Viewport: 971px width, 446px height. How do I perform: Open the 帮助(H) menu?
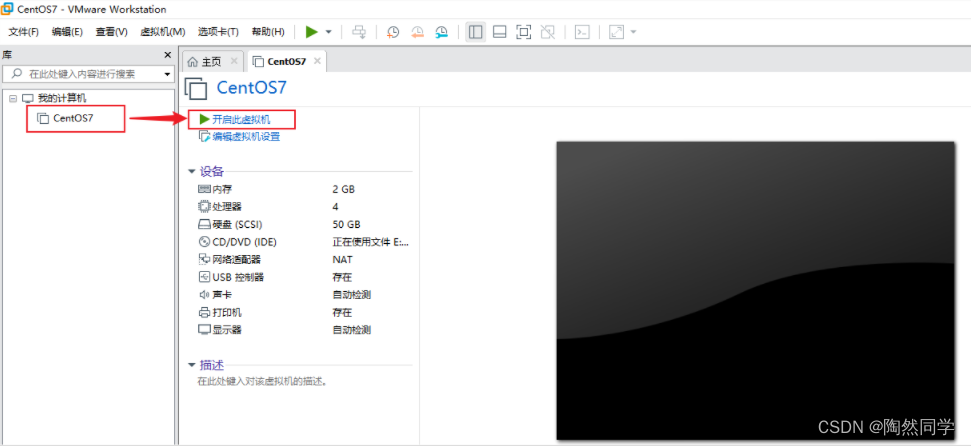(268, 32)
